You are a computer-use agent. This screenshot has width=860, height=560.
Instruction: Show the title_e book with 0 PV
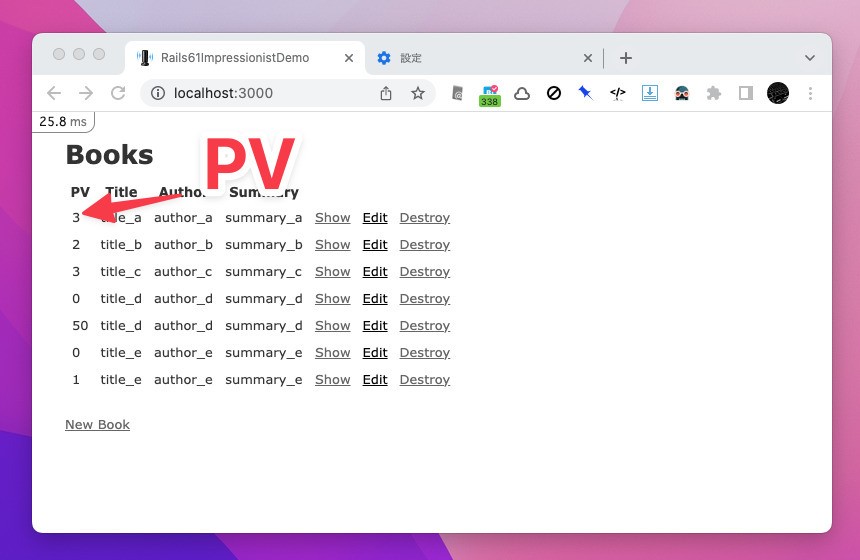click(332, 352)
